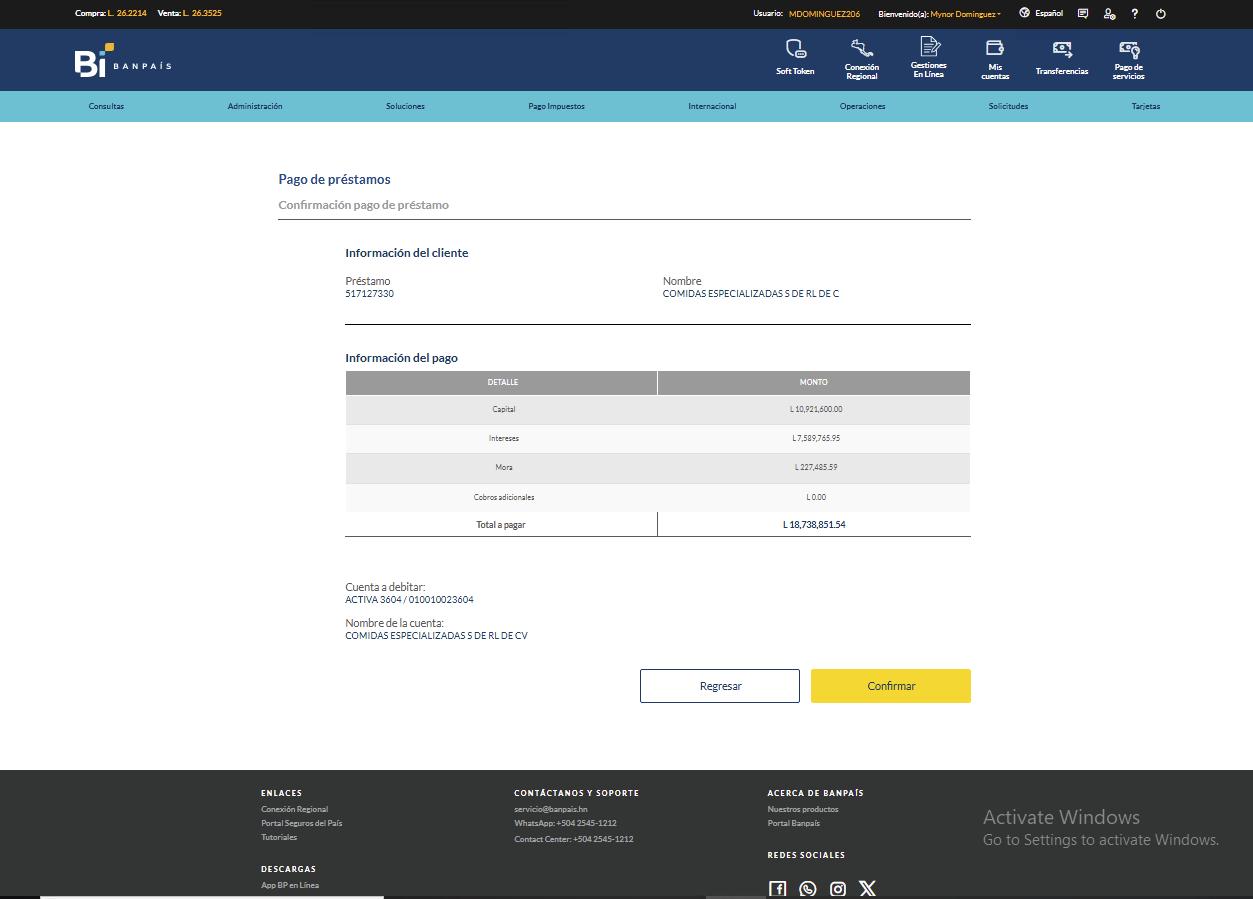Click the Cobros adicionales row label
Image resolution: width=1253 pixels, height=899 pixels.
(504, 497)
